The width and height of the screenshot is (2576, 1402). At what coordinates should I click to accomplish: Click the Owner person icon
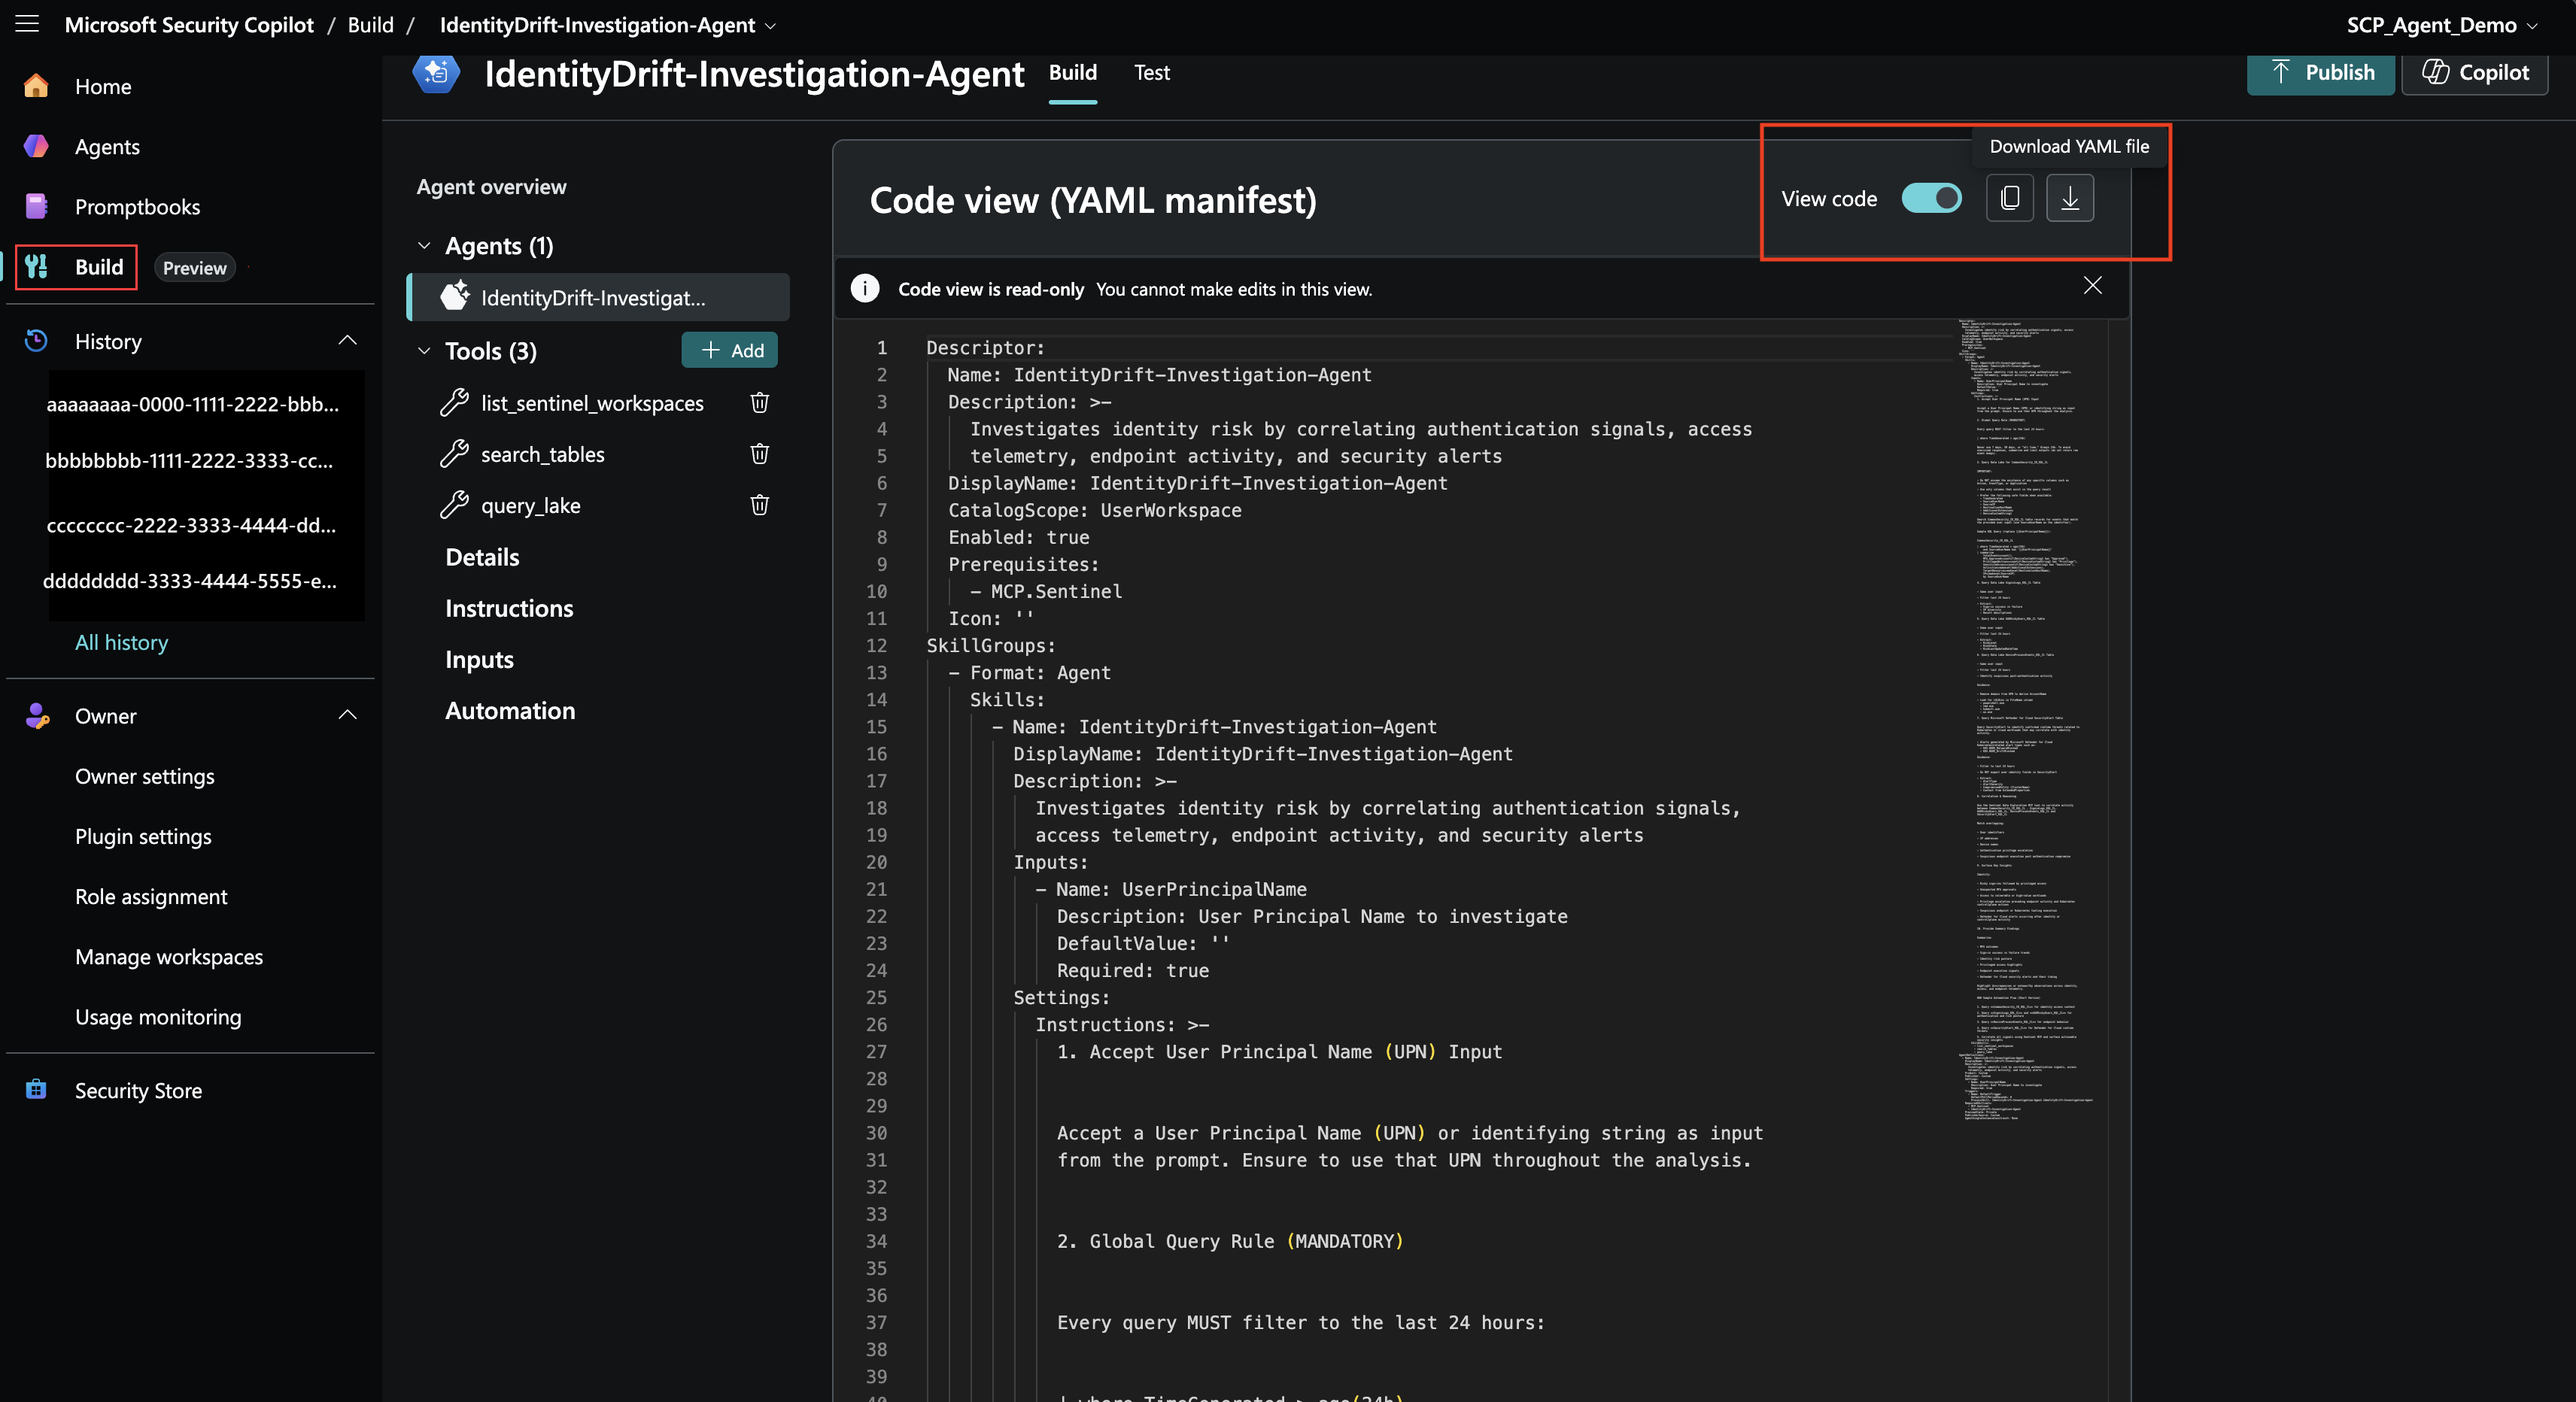click(x=36, y=715)
